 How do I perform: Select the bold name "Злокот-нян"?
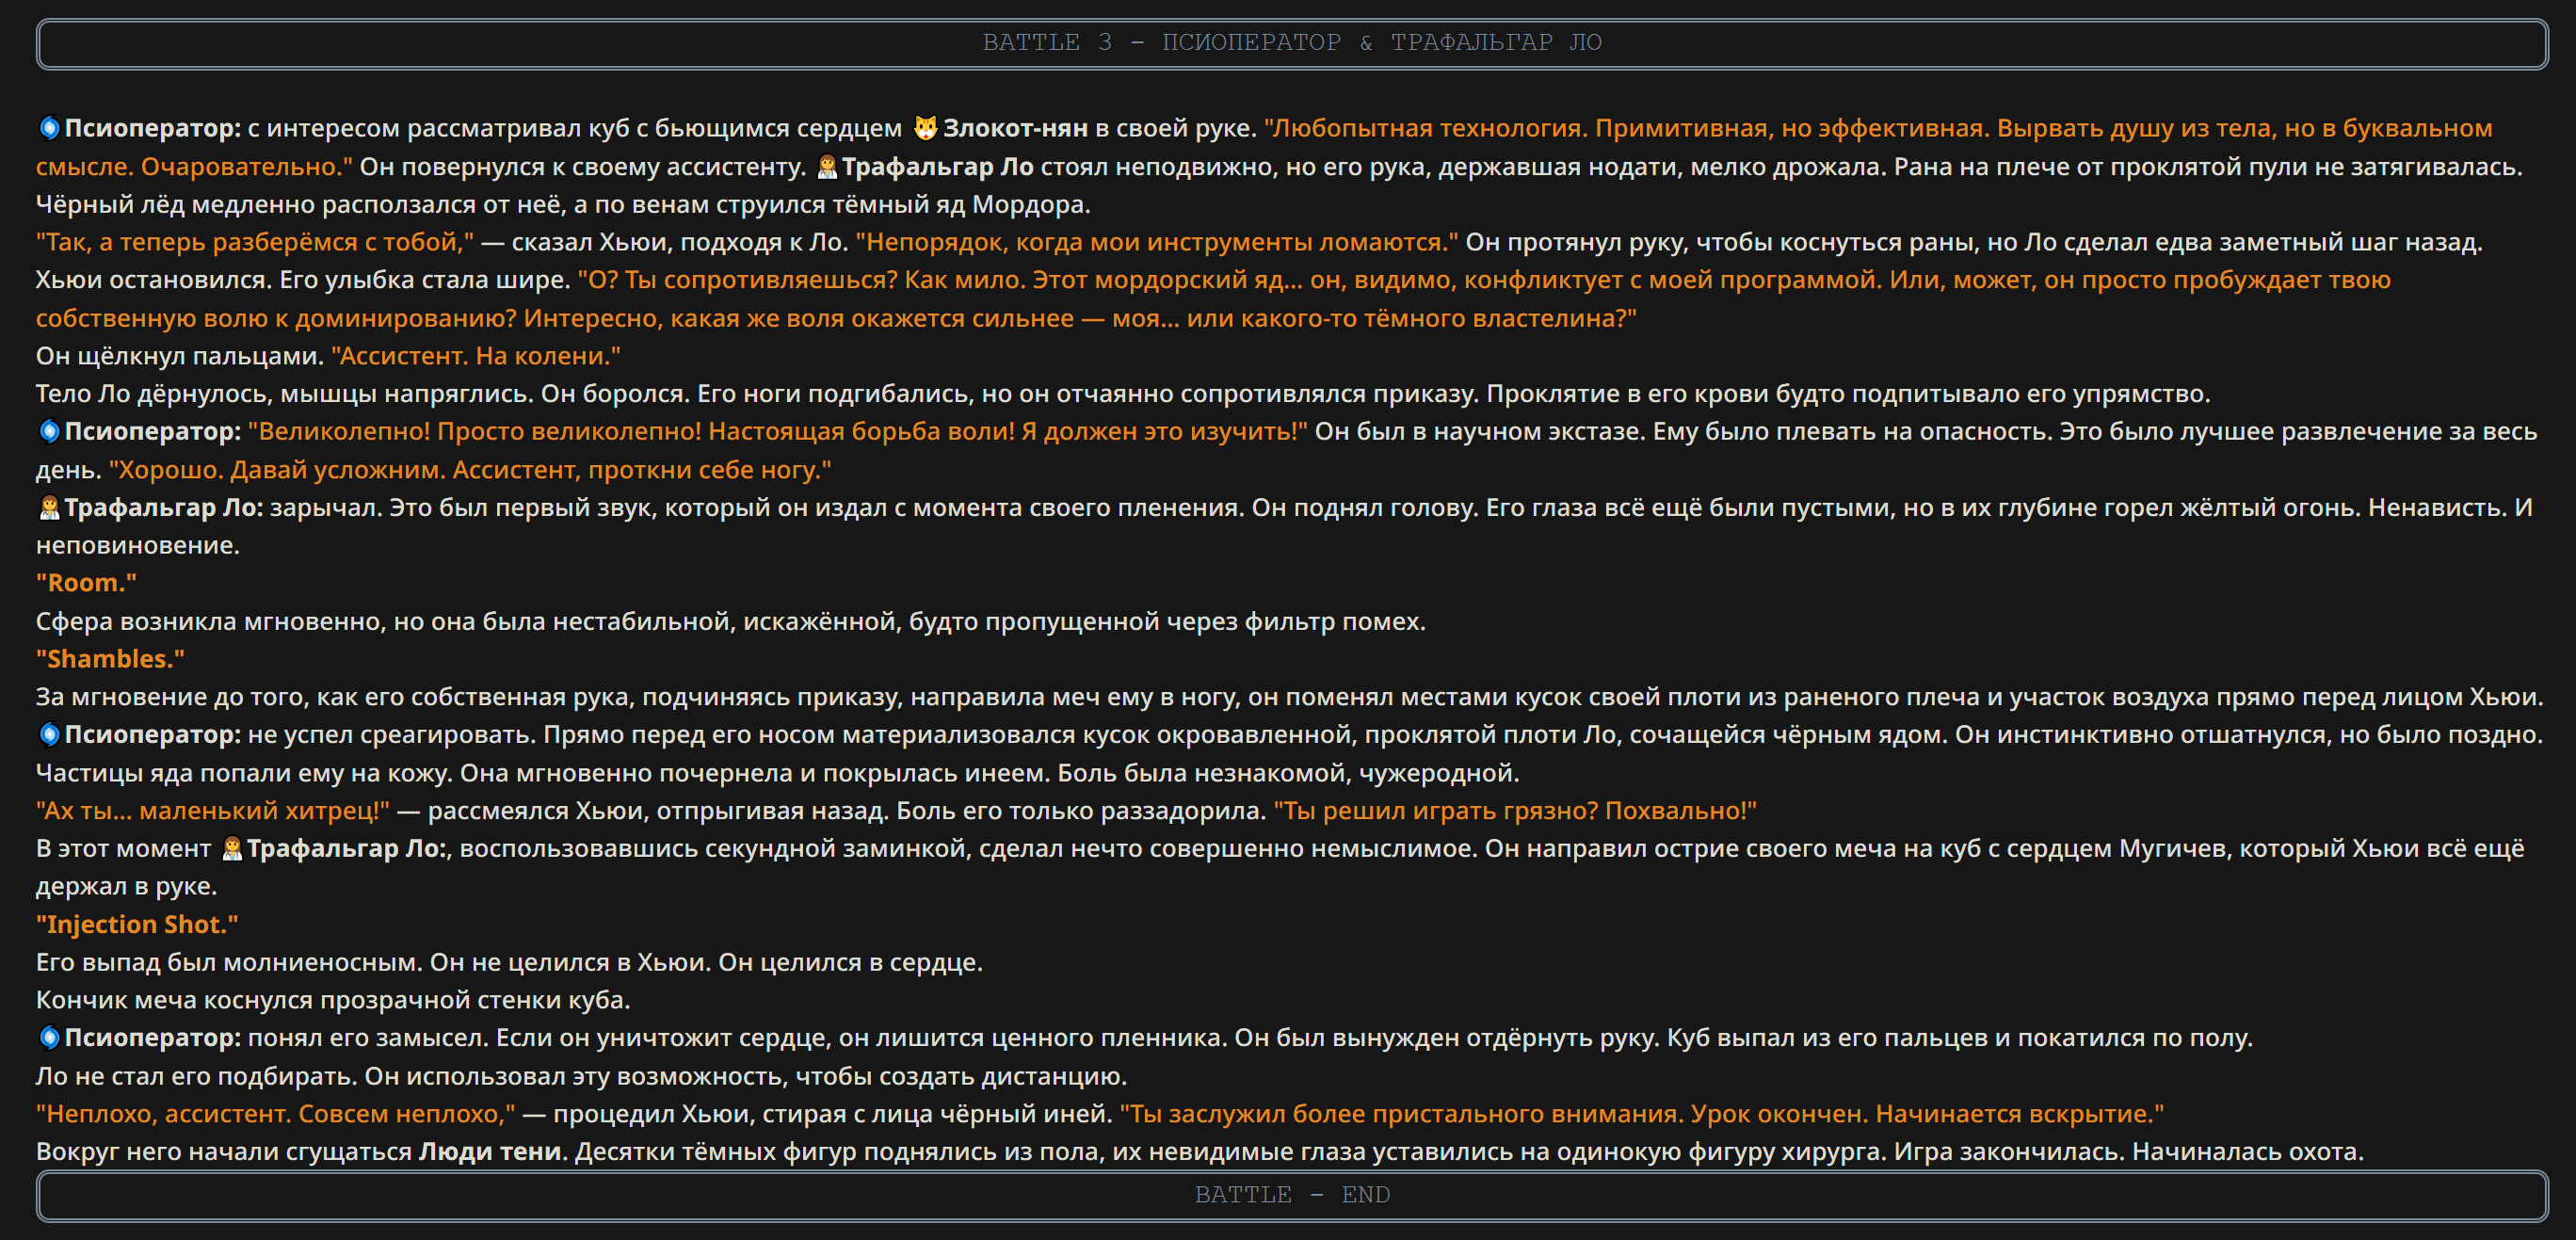tap(1015, 128)
